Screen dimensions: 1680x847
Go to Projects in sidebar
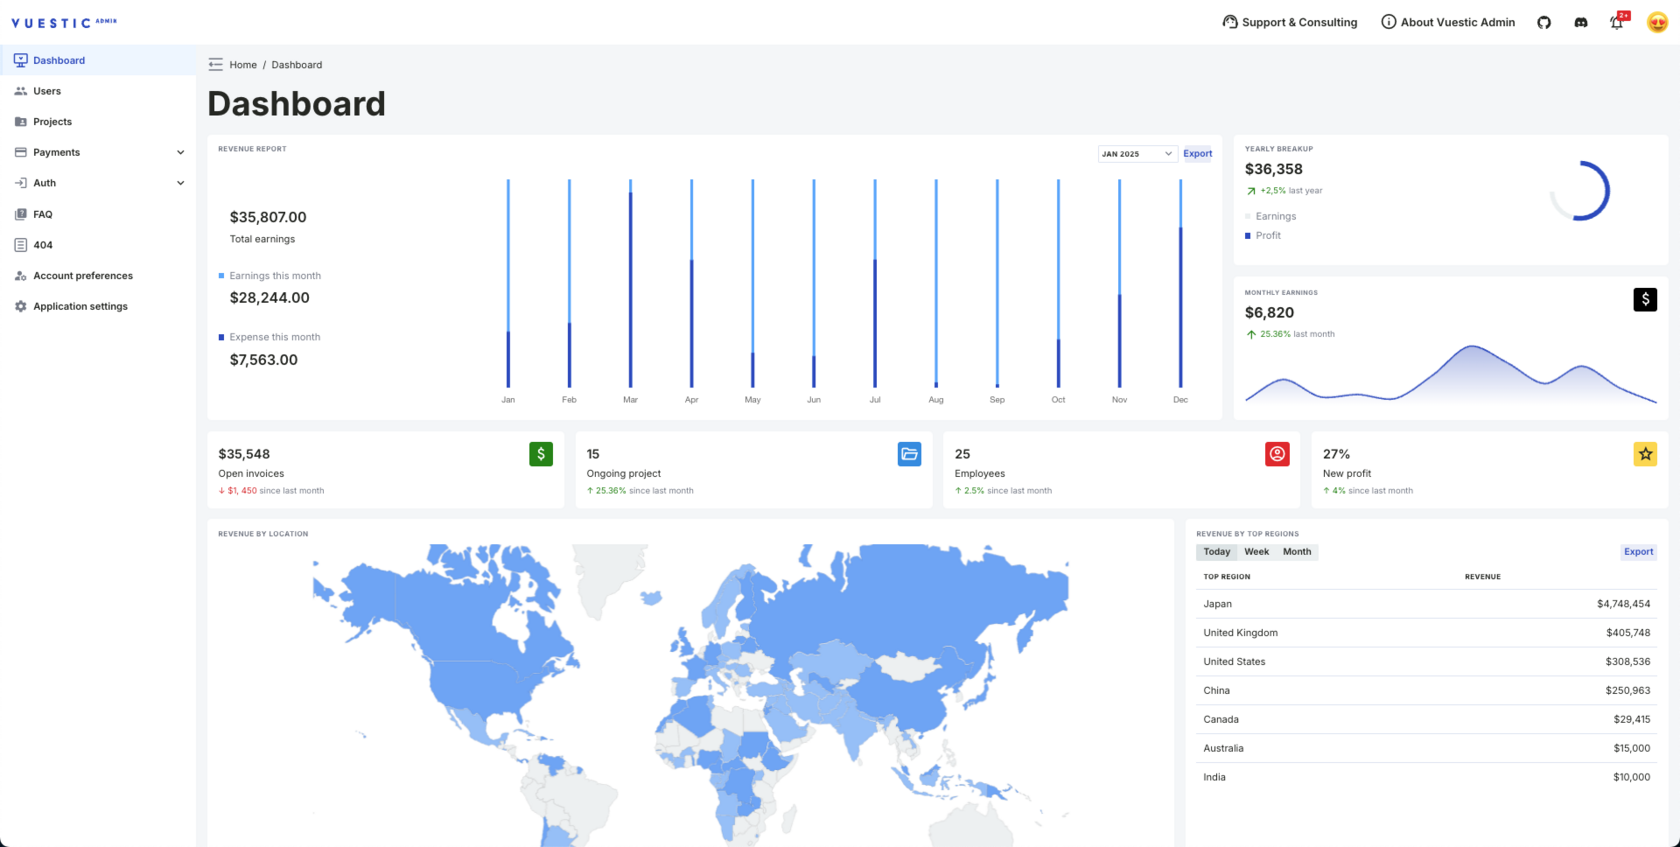pos(98,122)
